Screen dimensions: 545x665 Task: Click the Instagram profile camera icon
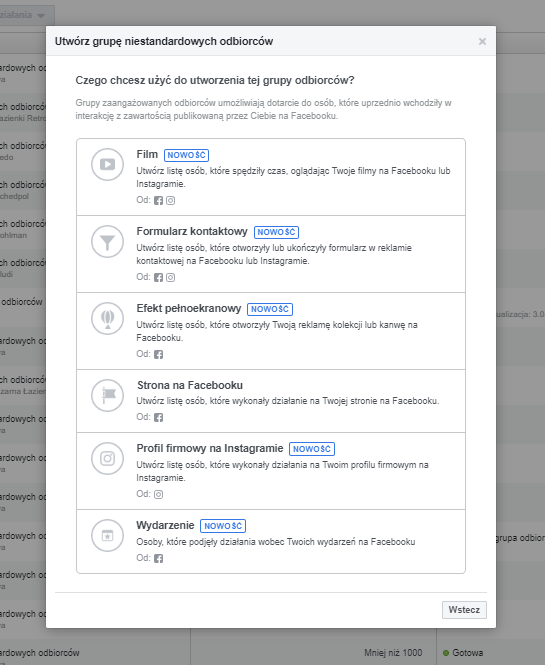click(x=107, y=458)
